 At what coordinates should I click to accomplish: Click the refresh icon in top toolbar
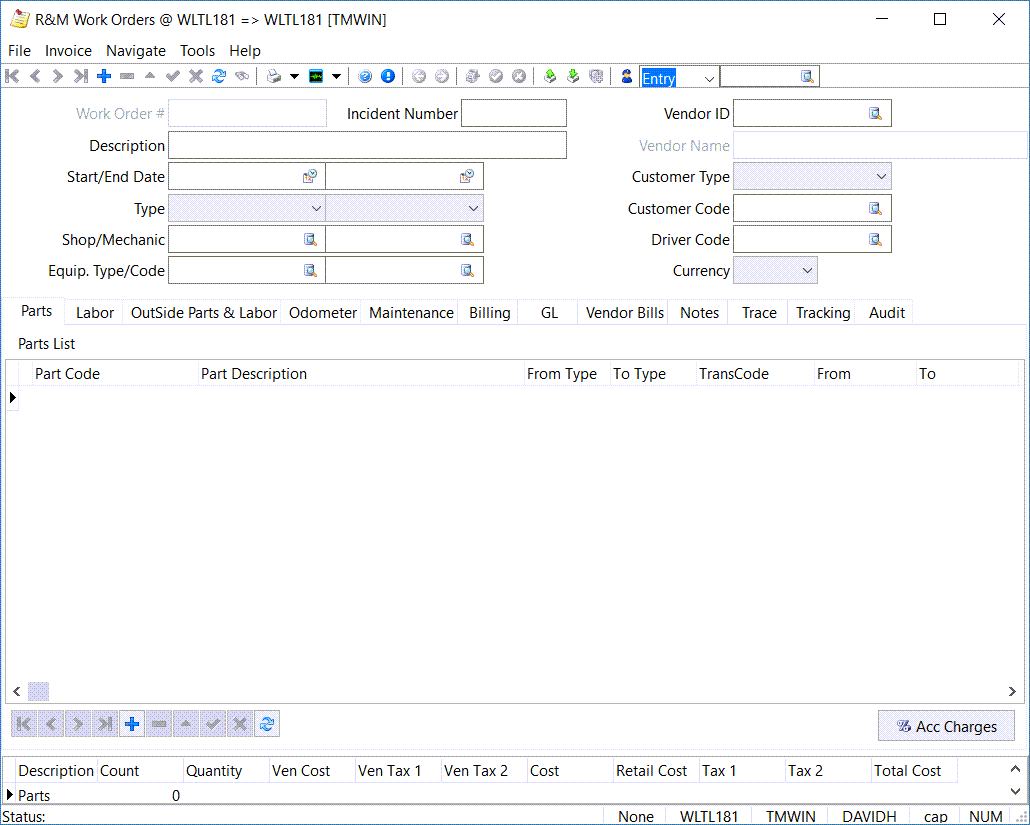coord(219,76)
